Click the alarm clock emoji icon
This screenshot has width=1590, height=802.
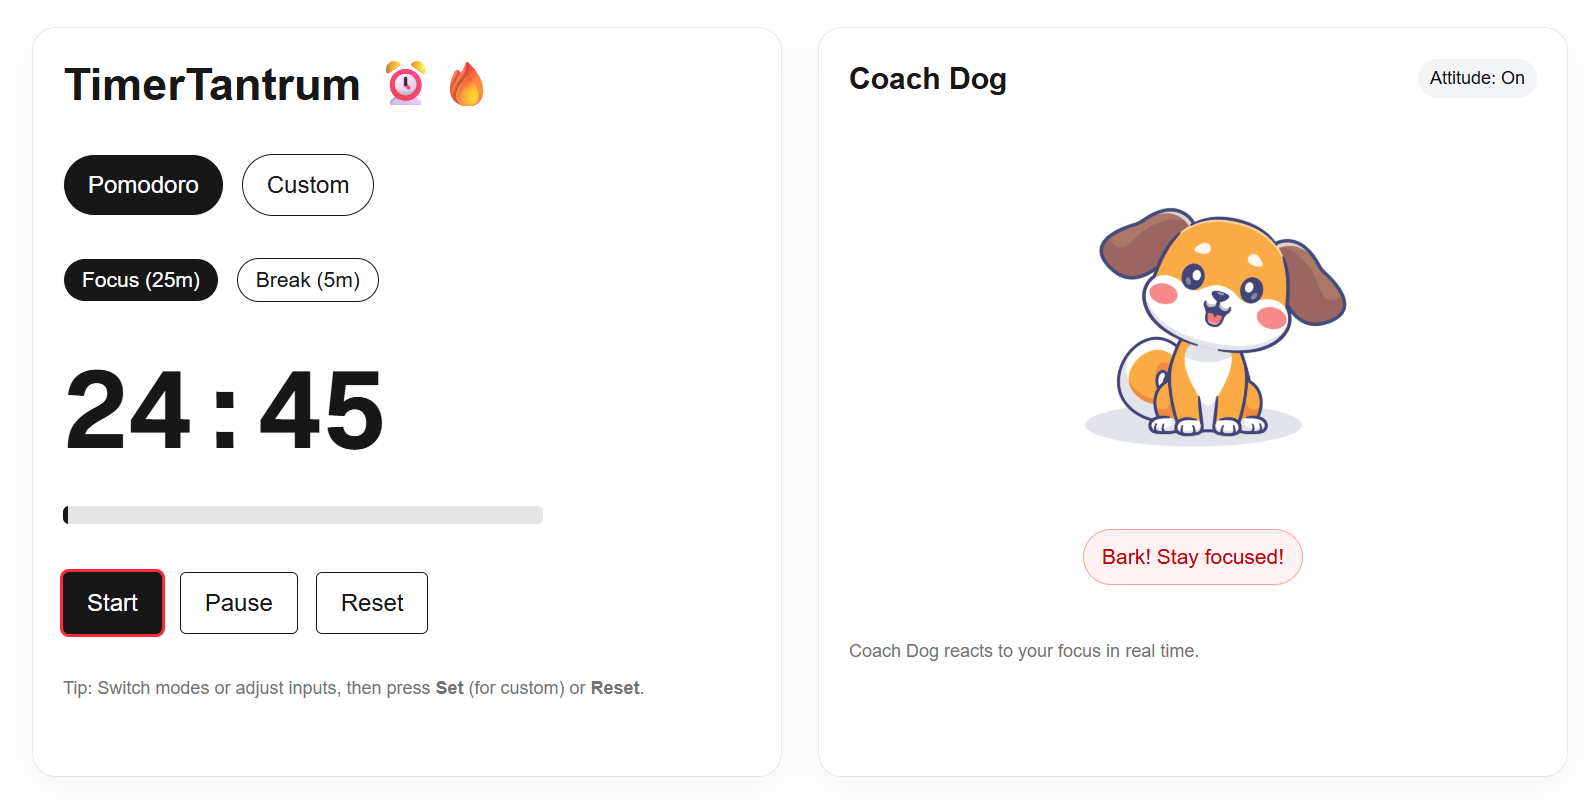click(x=406, y=83)
